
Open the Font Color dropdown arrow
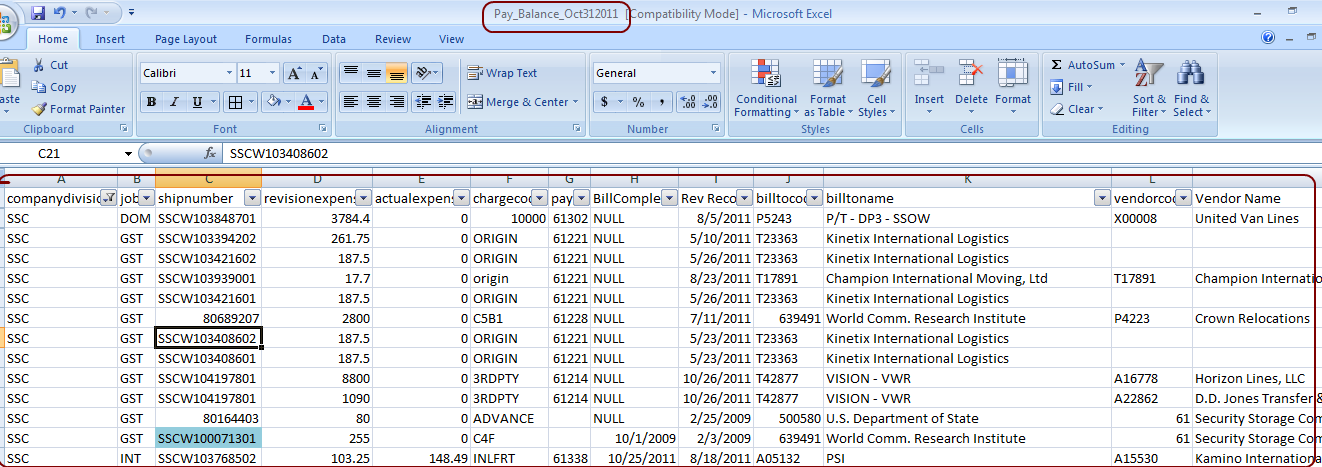[x=322, y=102]
